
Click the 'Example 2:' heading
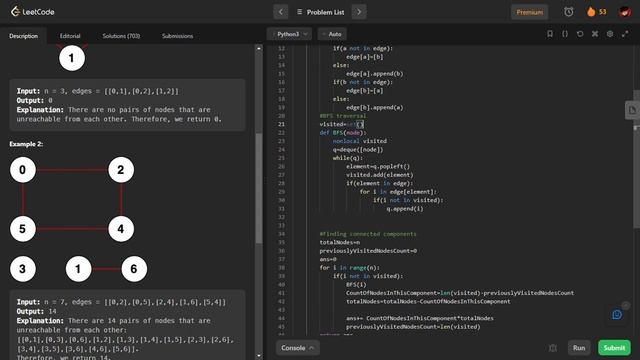click(x=26, y=144)
